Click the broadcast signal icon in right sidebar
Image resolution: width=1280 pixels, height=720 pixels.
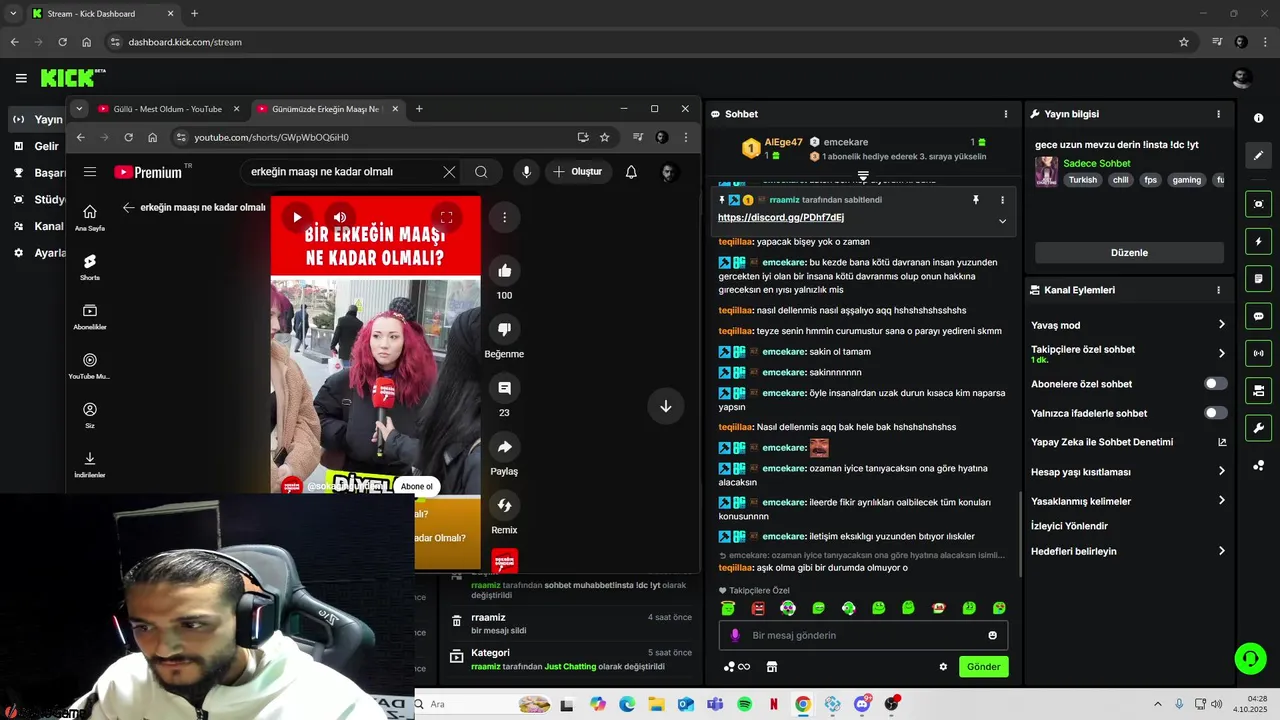coord(1258,353)
